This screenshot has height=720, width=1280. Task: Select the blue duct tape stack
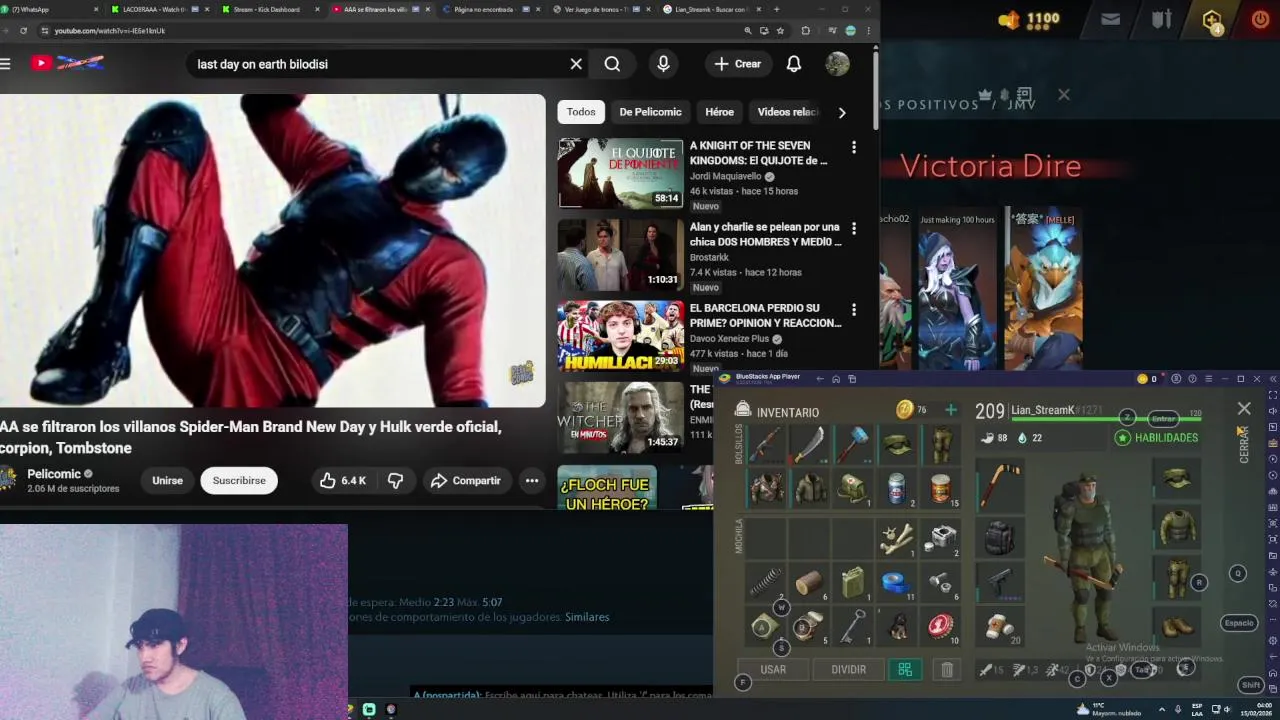pos(897,582)
